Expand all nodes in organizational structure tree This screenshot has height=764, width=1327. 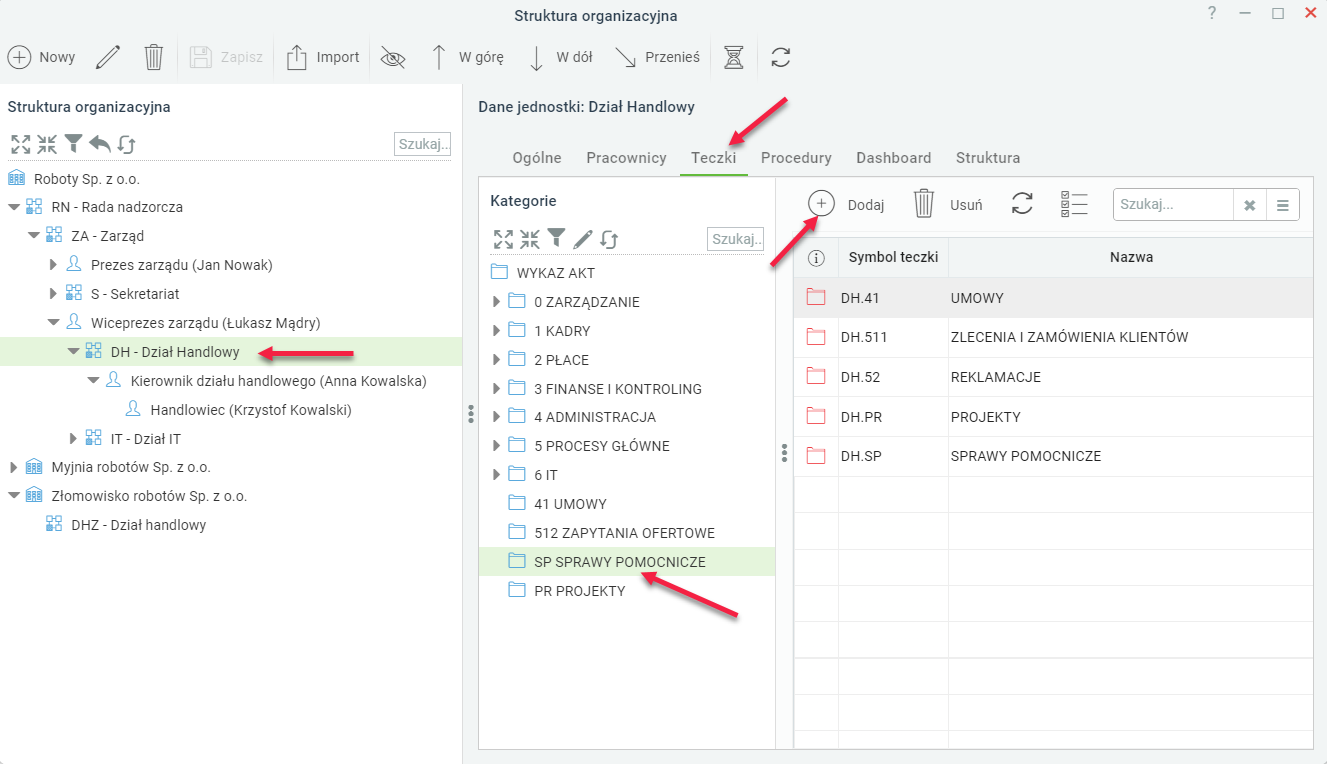coord(20,144)
